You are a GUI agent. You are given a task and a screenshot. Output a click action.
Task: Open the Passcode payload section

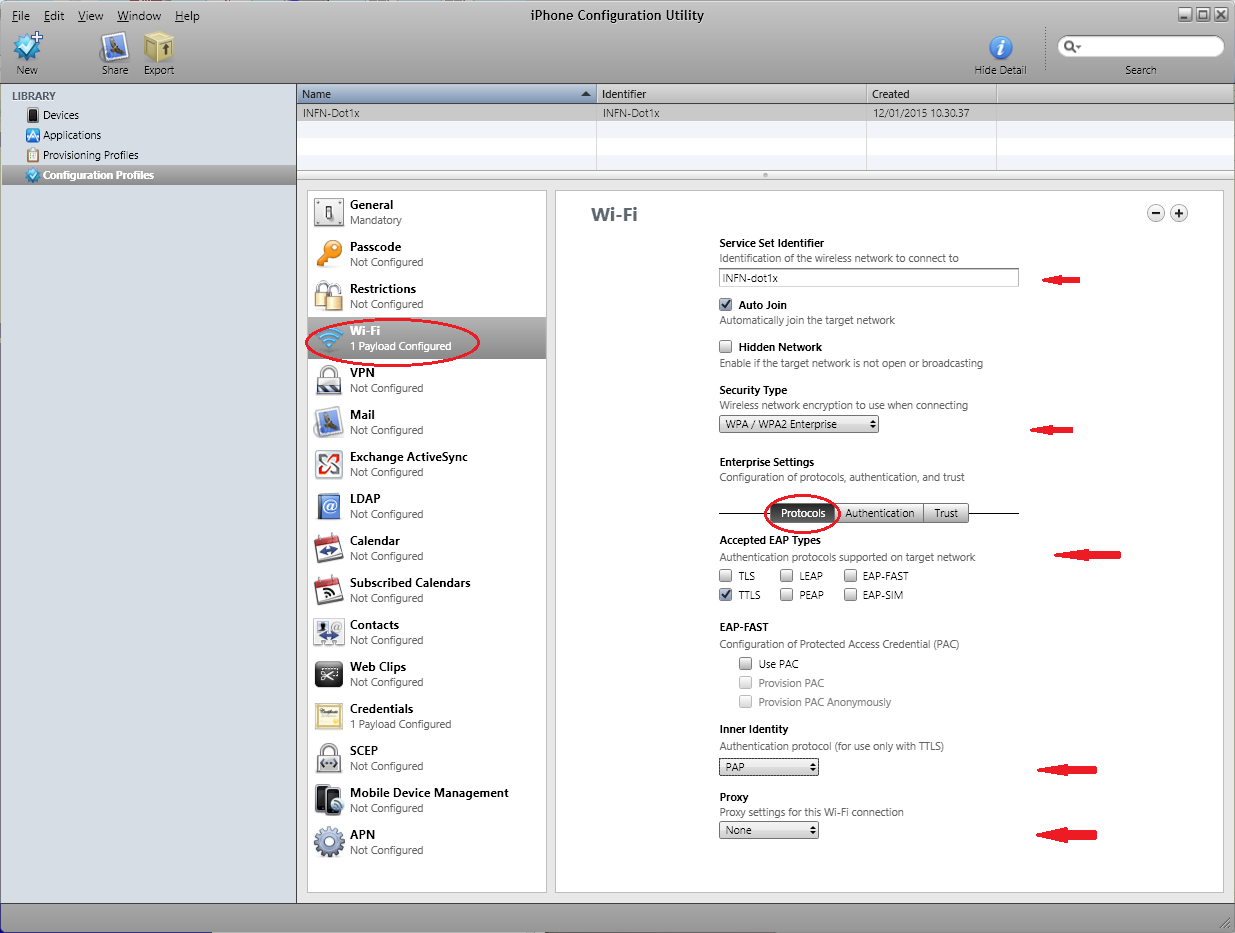tap(427, 254)
